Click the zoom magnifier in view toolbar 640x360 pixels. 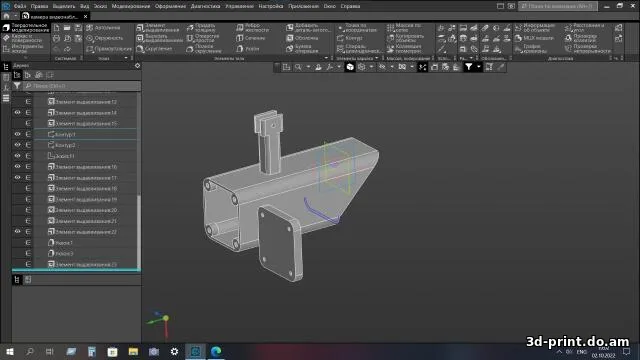[x=298, y=67]
